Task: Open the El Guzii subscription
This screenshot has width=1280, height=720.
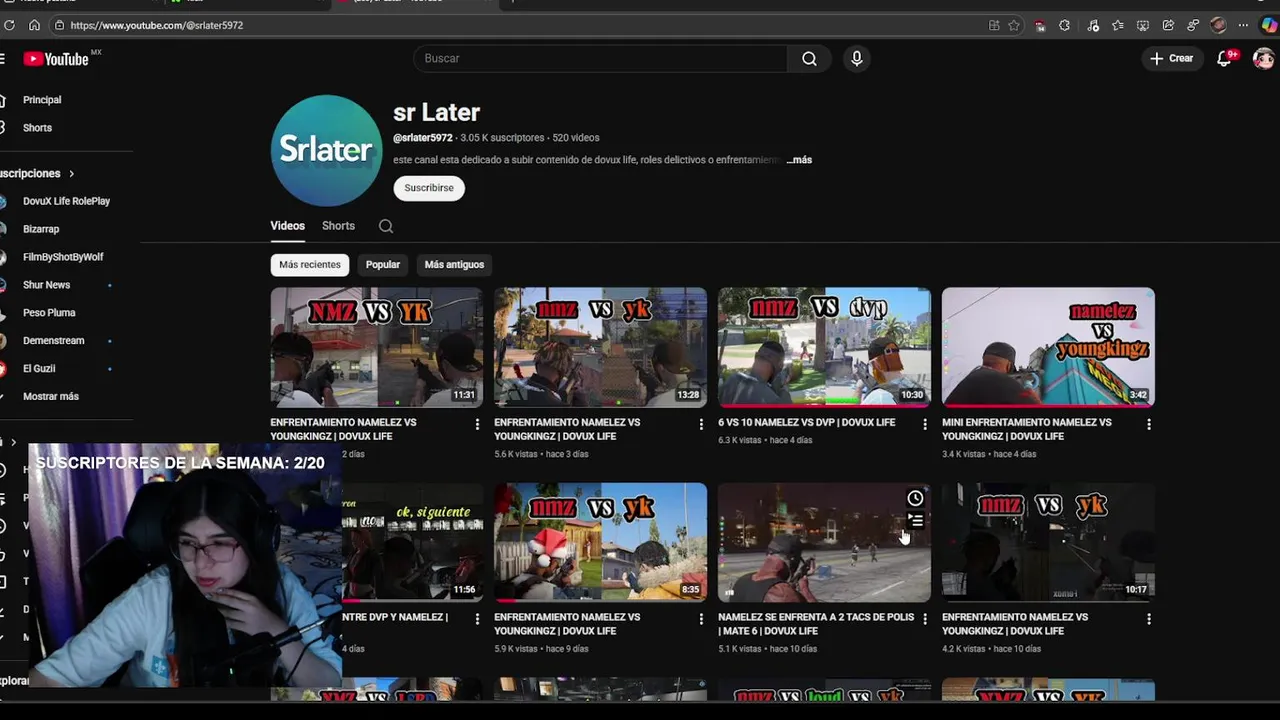Action: 39,369
